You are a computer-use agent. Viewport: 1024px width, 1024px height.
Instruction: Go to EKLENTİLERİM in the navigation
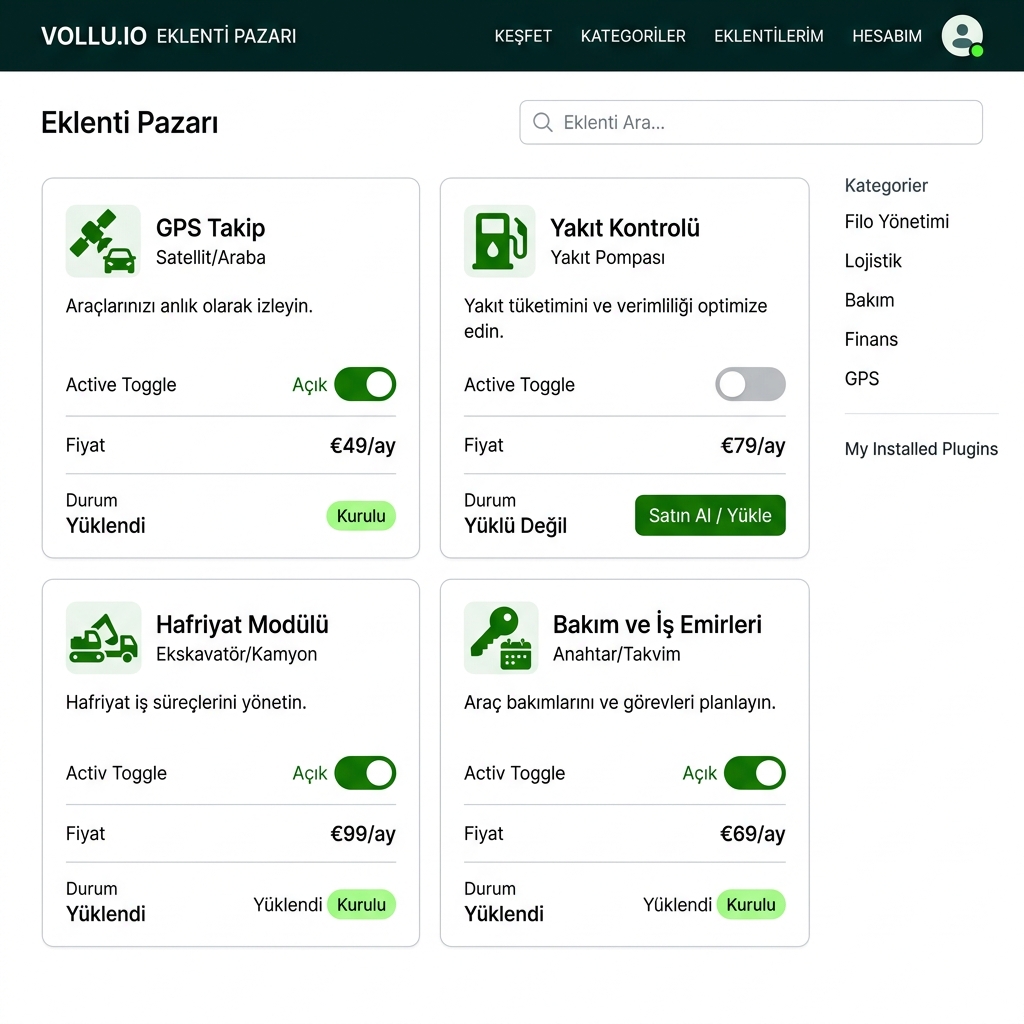(769, 36)
